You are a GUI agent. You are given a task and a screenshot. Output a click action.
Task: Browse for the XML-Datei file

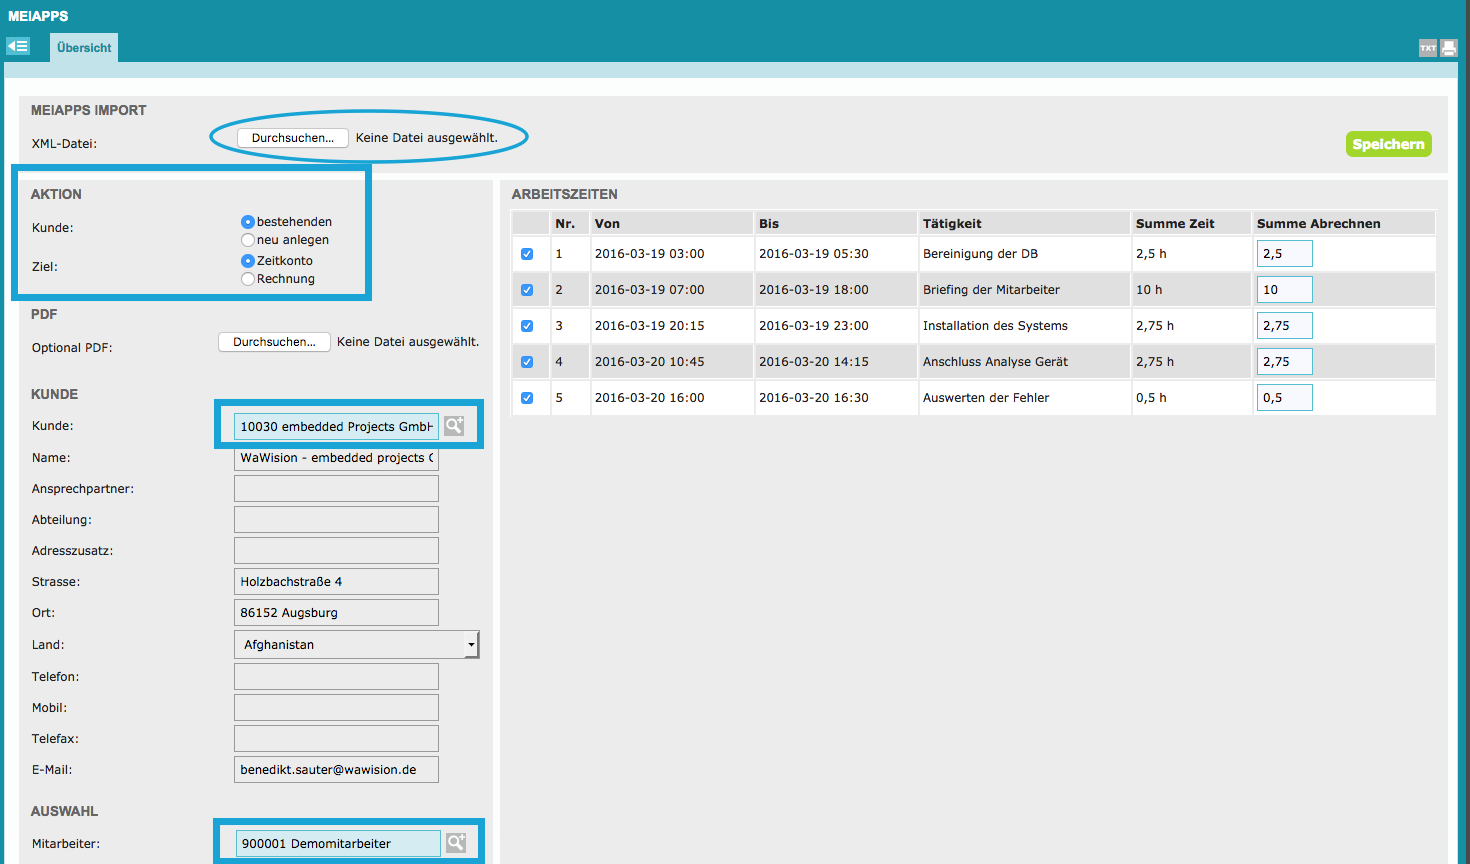293,138
